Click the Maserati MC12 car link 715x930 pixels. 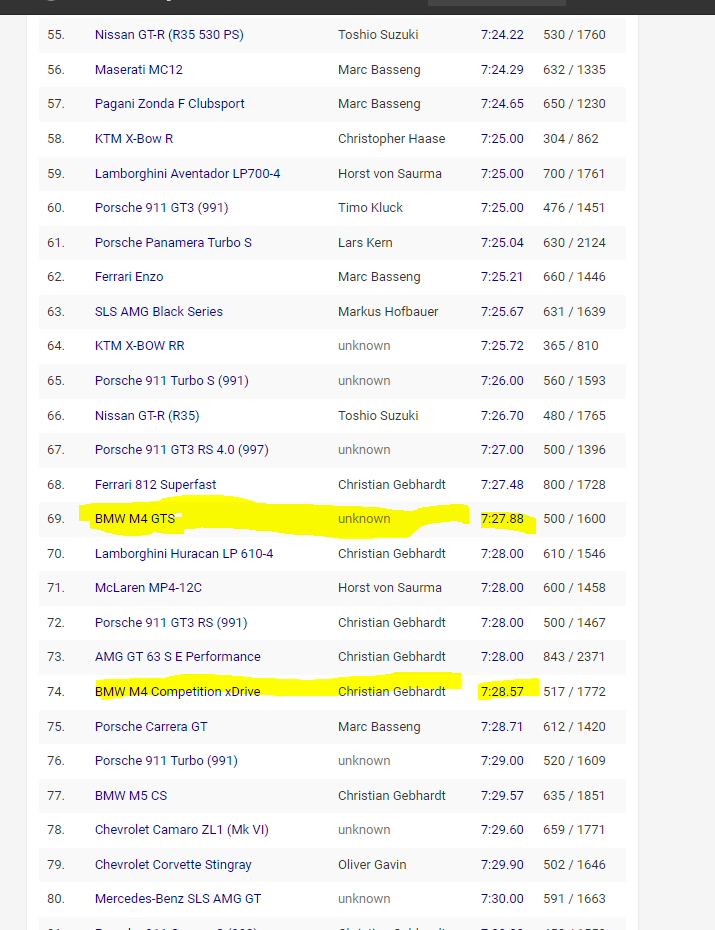coord(139,70)
